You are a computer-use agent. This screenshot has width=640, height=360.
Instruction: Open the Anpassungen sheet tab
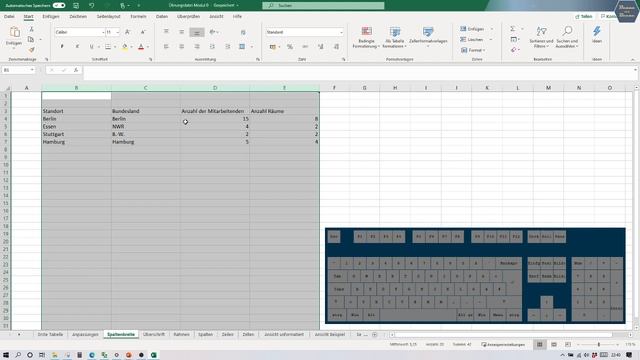85,334
